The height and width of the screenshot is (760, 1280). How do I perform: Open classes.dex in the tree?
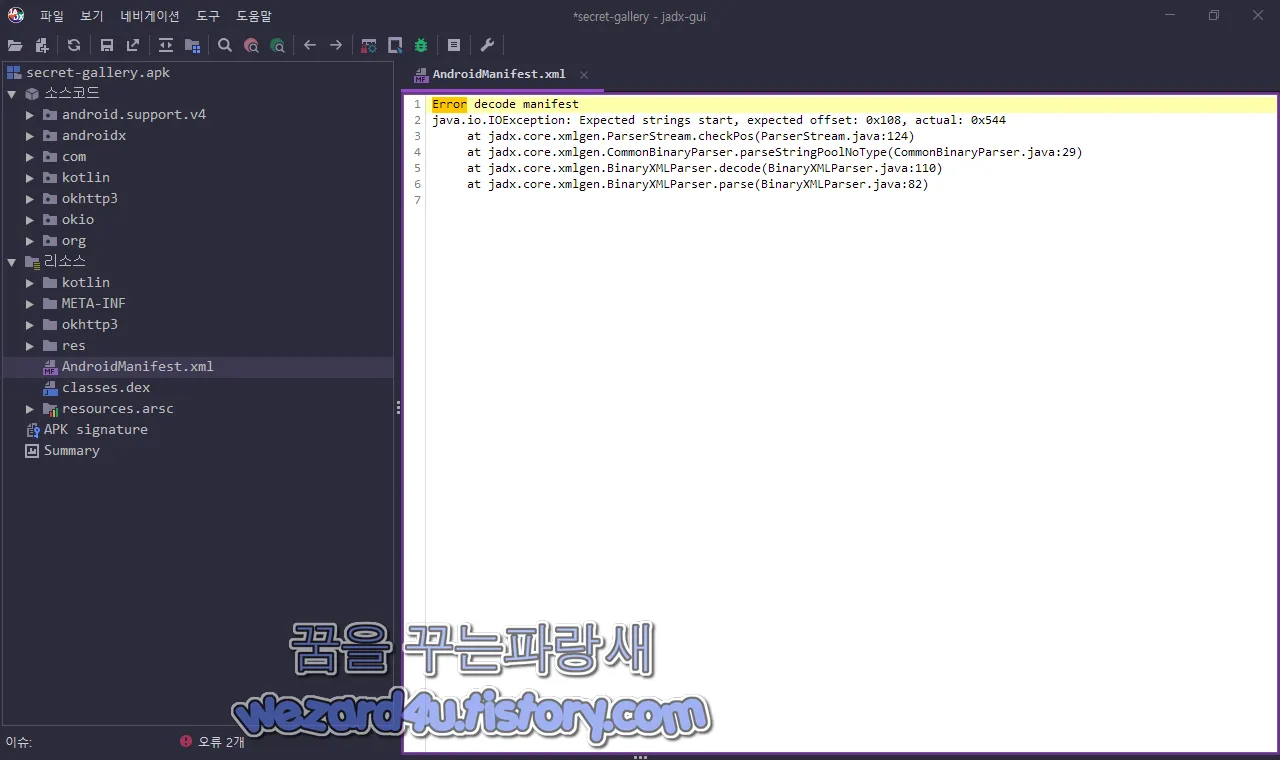pos(106,388)
